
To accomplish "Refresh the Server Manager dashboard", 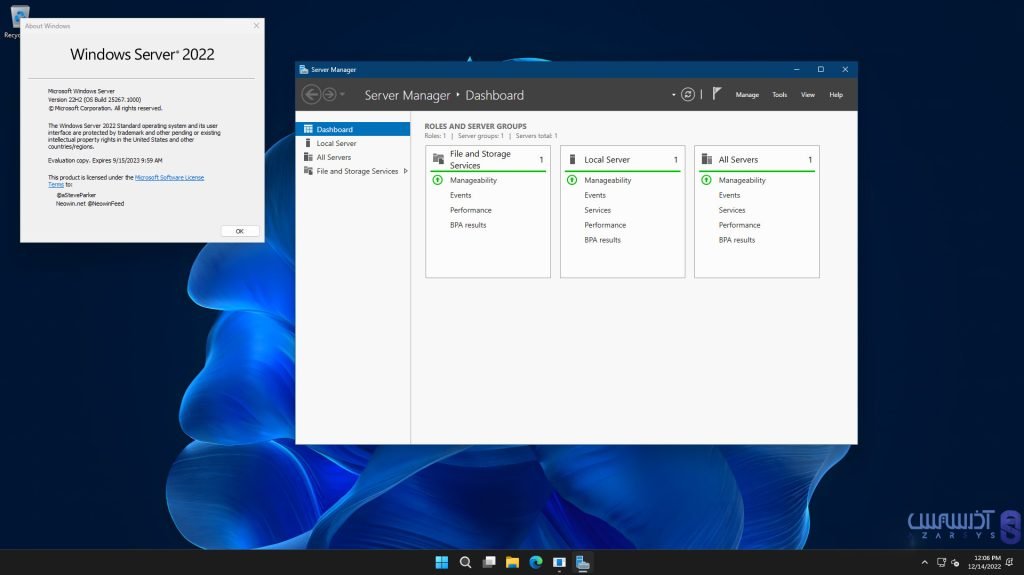I will (x=688, y=94).
